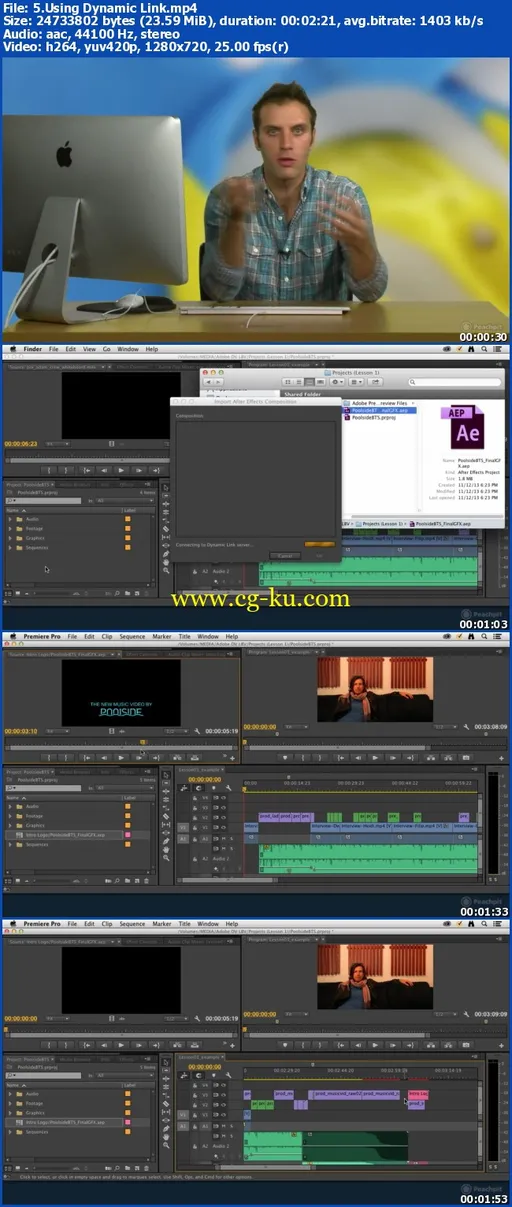Choose Zoom tool in 00:01:33 tools panel
Image resolution: width=512 pixels, height=1207 pixels.
point(167,858)
